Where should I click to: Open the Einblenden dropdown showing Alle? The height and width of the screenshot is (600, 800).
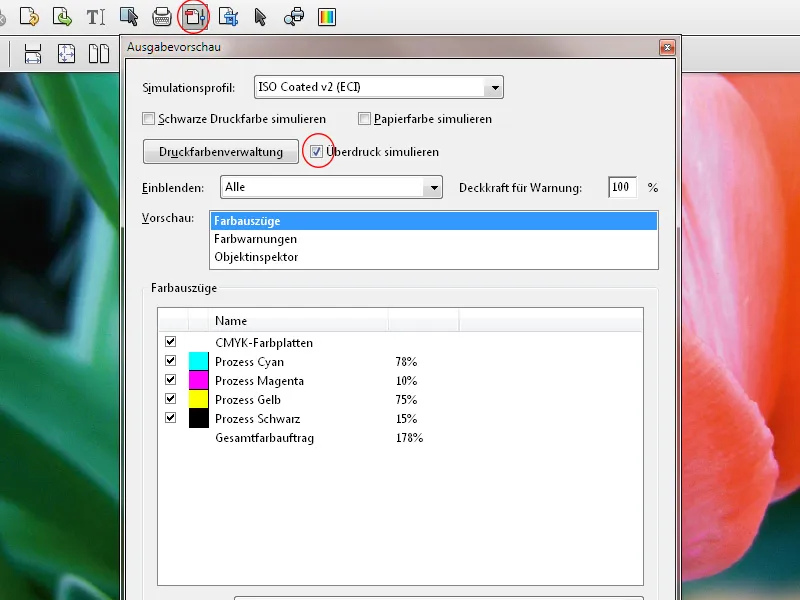click(331, 187)
